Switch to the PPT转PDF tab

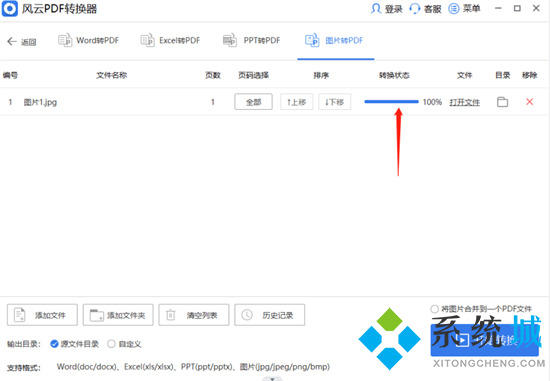[251, 40]
